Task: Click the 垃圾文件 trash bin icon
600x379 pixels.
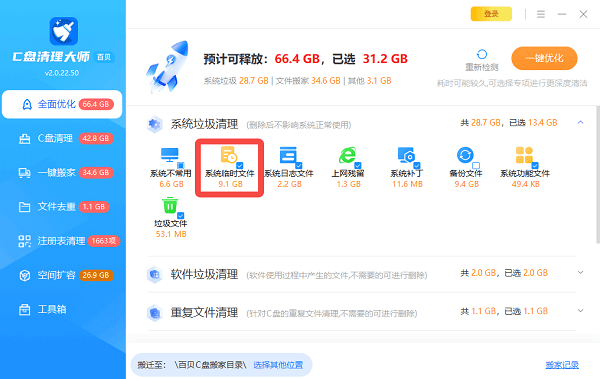Action: click(x=170, y=205)
